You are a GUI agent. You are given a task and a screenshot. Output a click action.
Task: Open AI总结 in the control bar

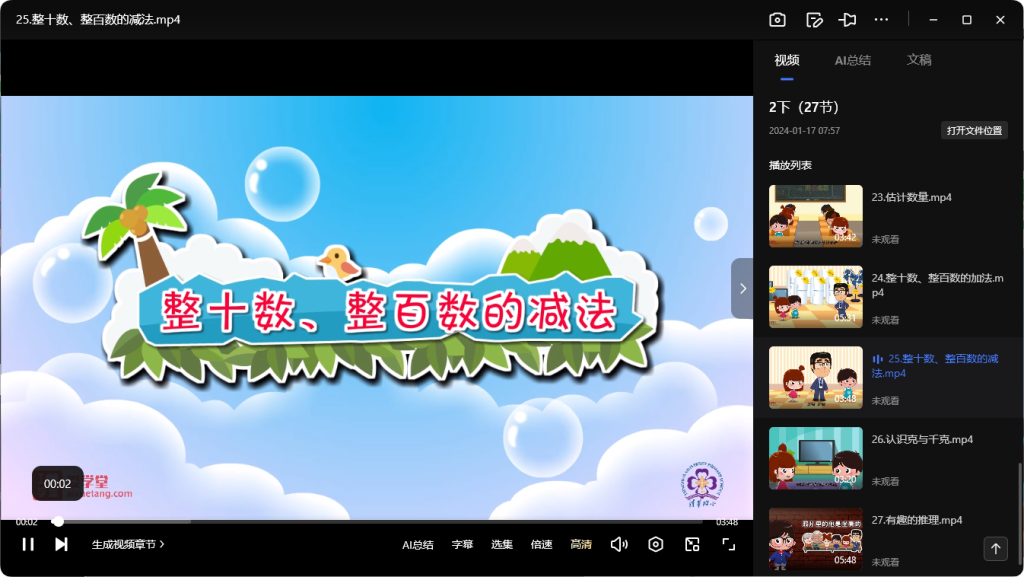[x=418, y=544]
